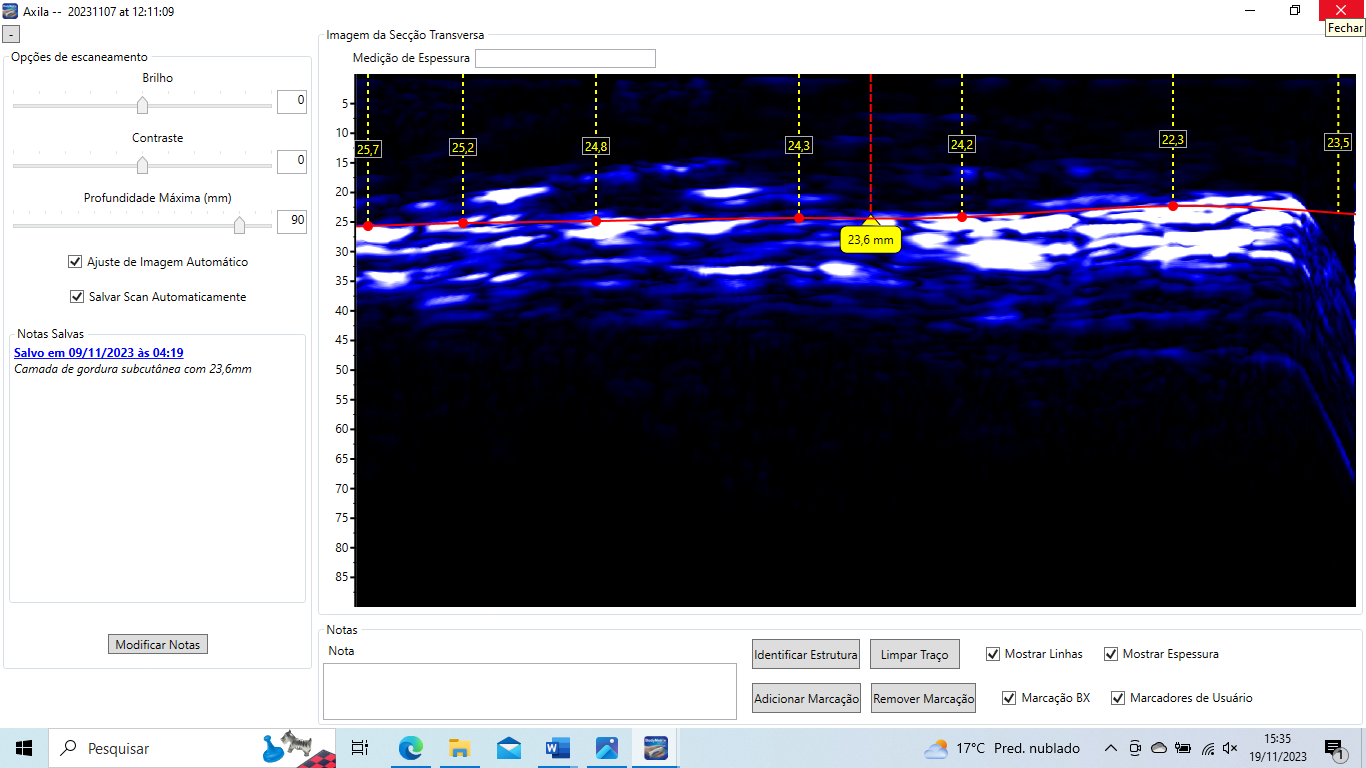Collapse the options panel with the minus button
1366x768 pixels.
click(x=11, y=34)
